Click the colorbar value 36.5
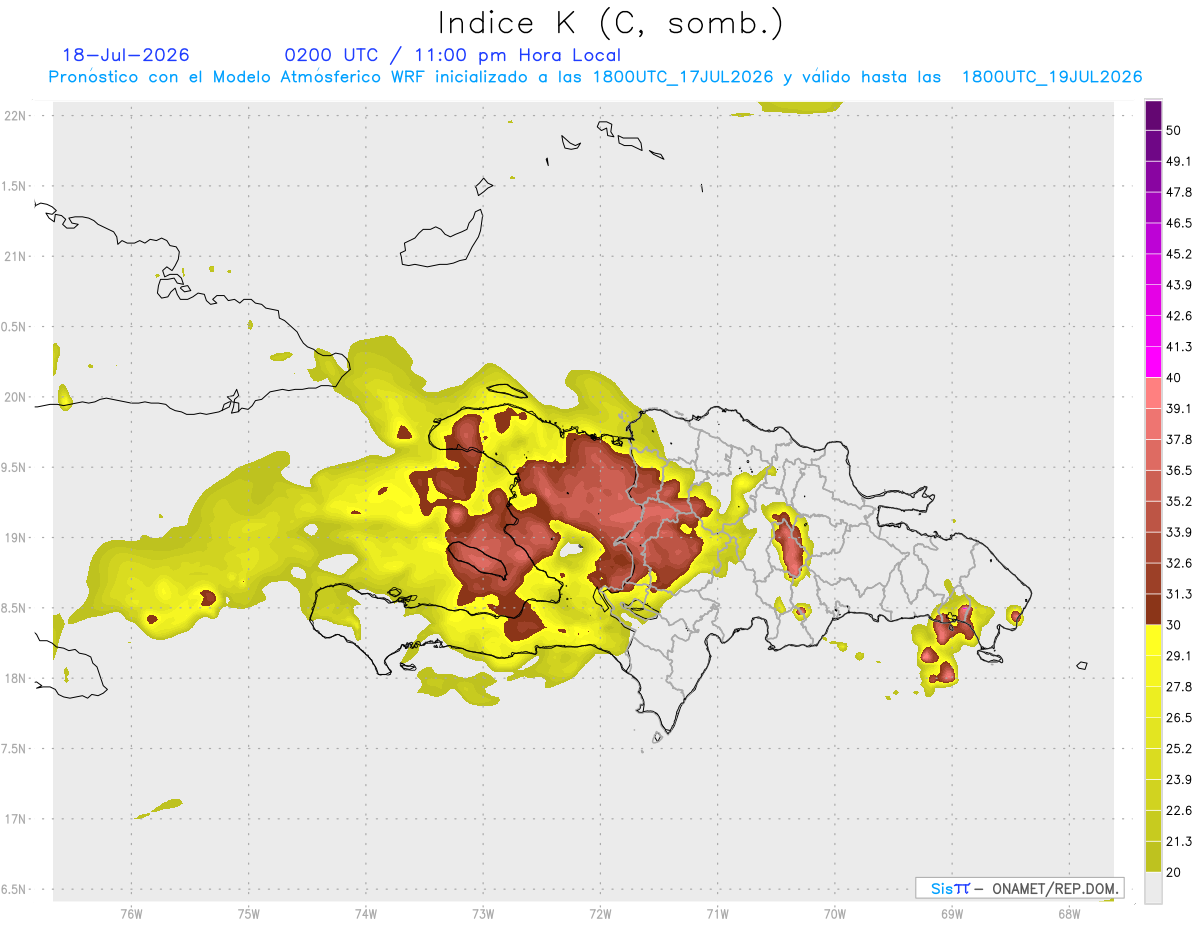This screenshot has height=927, width=1200. [1179, 470]
